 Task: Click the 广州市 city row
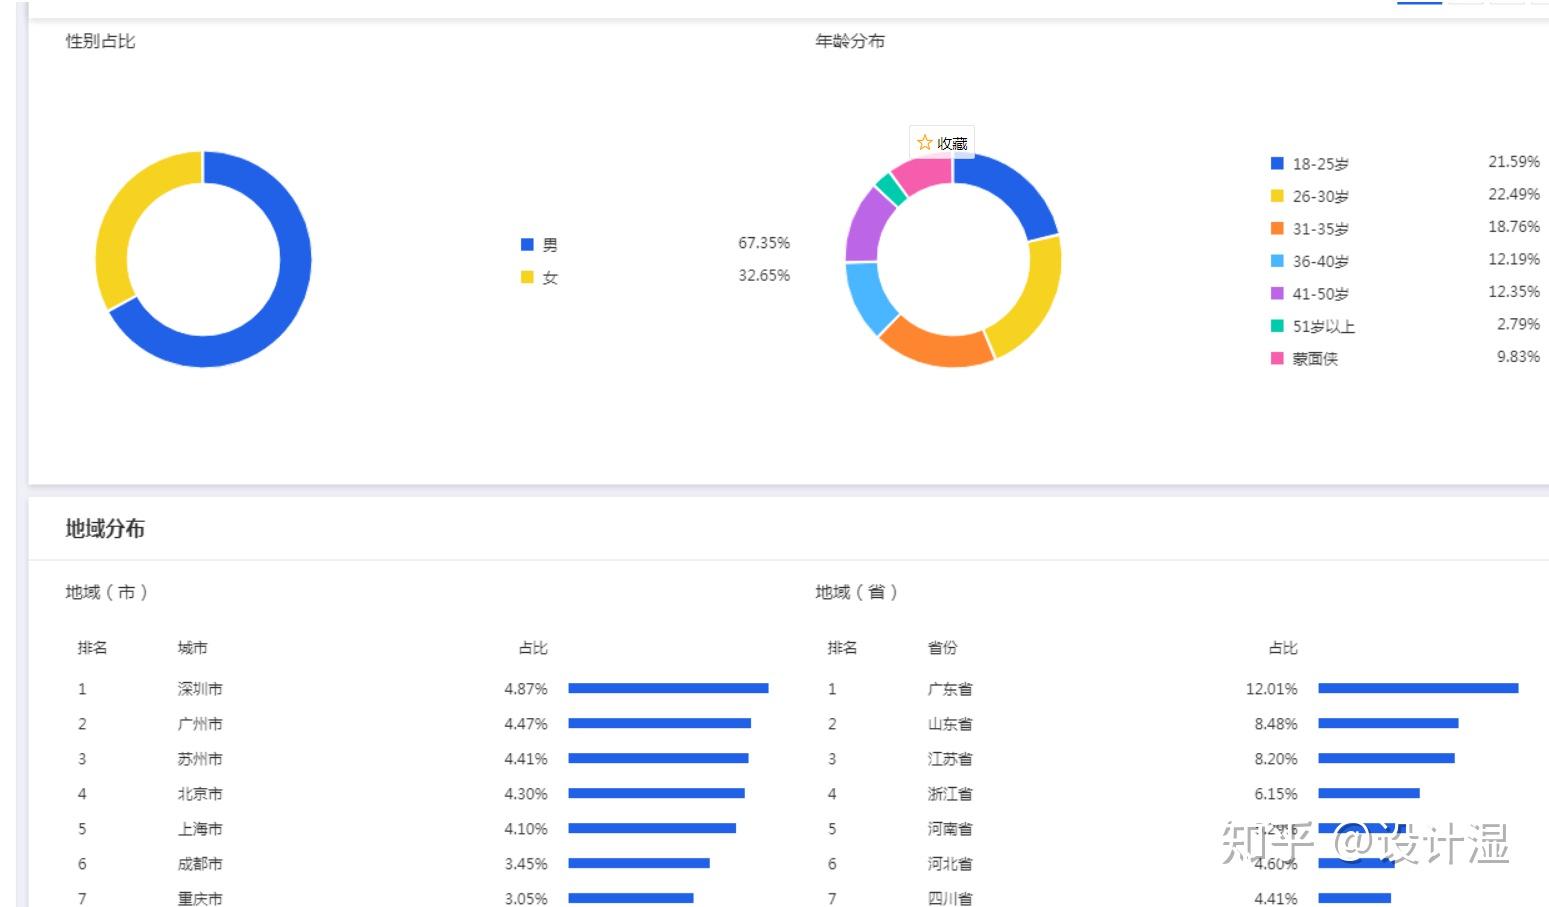tap(422, 724)
